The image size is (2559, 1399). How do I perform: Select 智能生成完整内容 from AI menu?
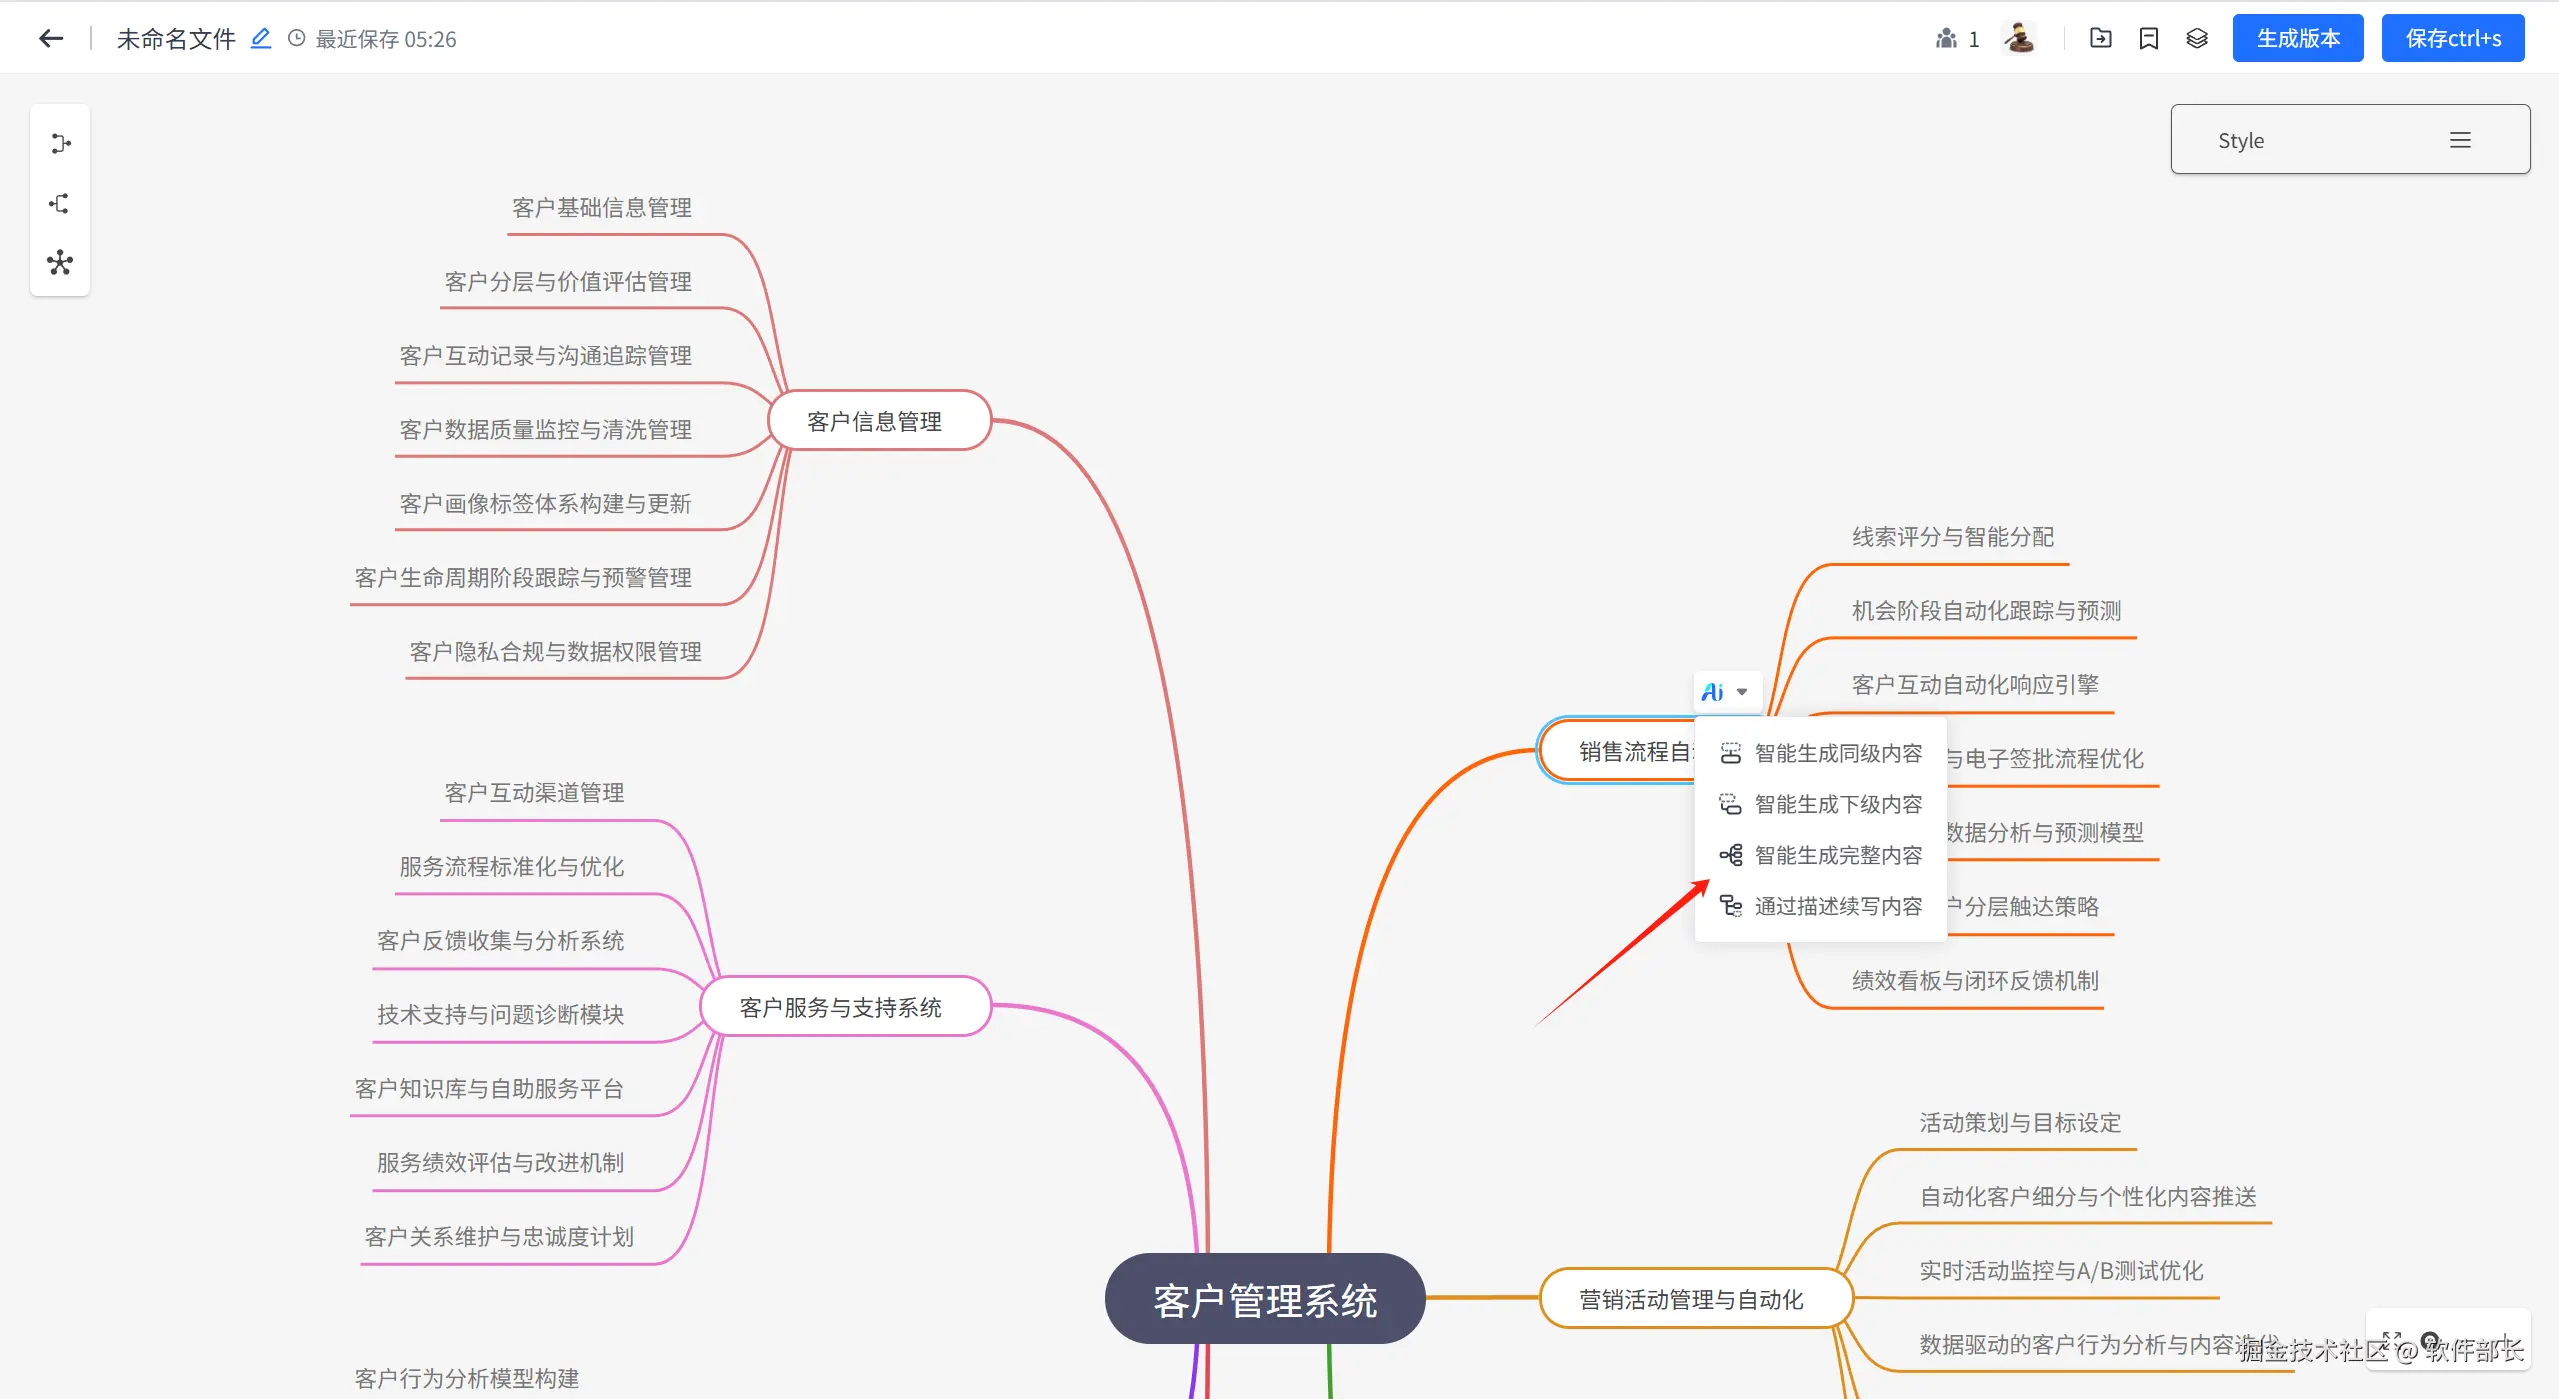(1837, 855)
